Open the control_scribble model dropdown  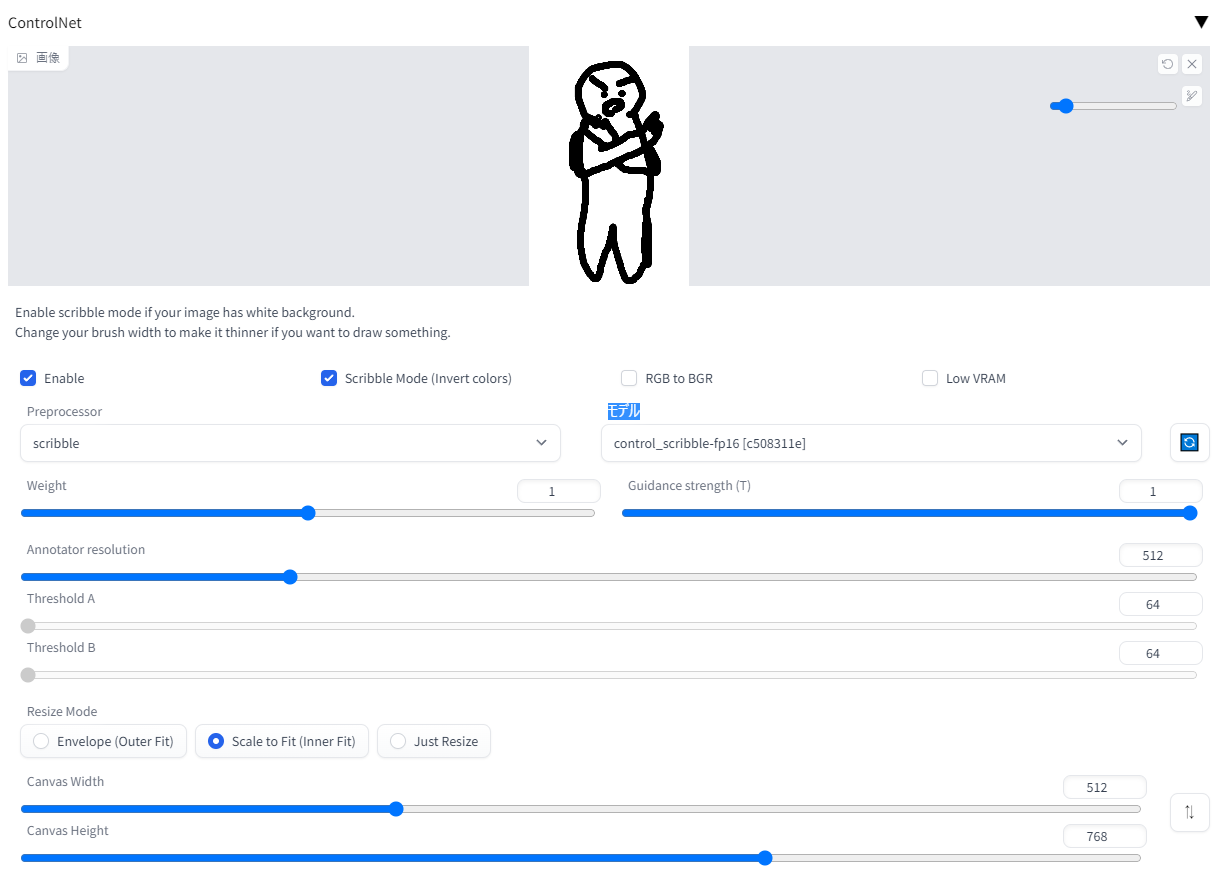pyautogui.click(x=871, y=443)
